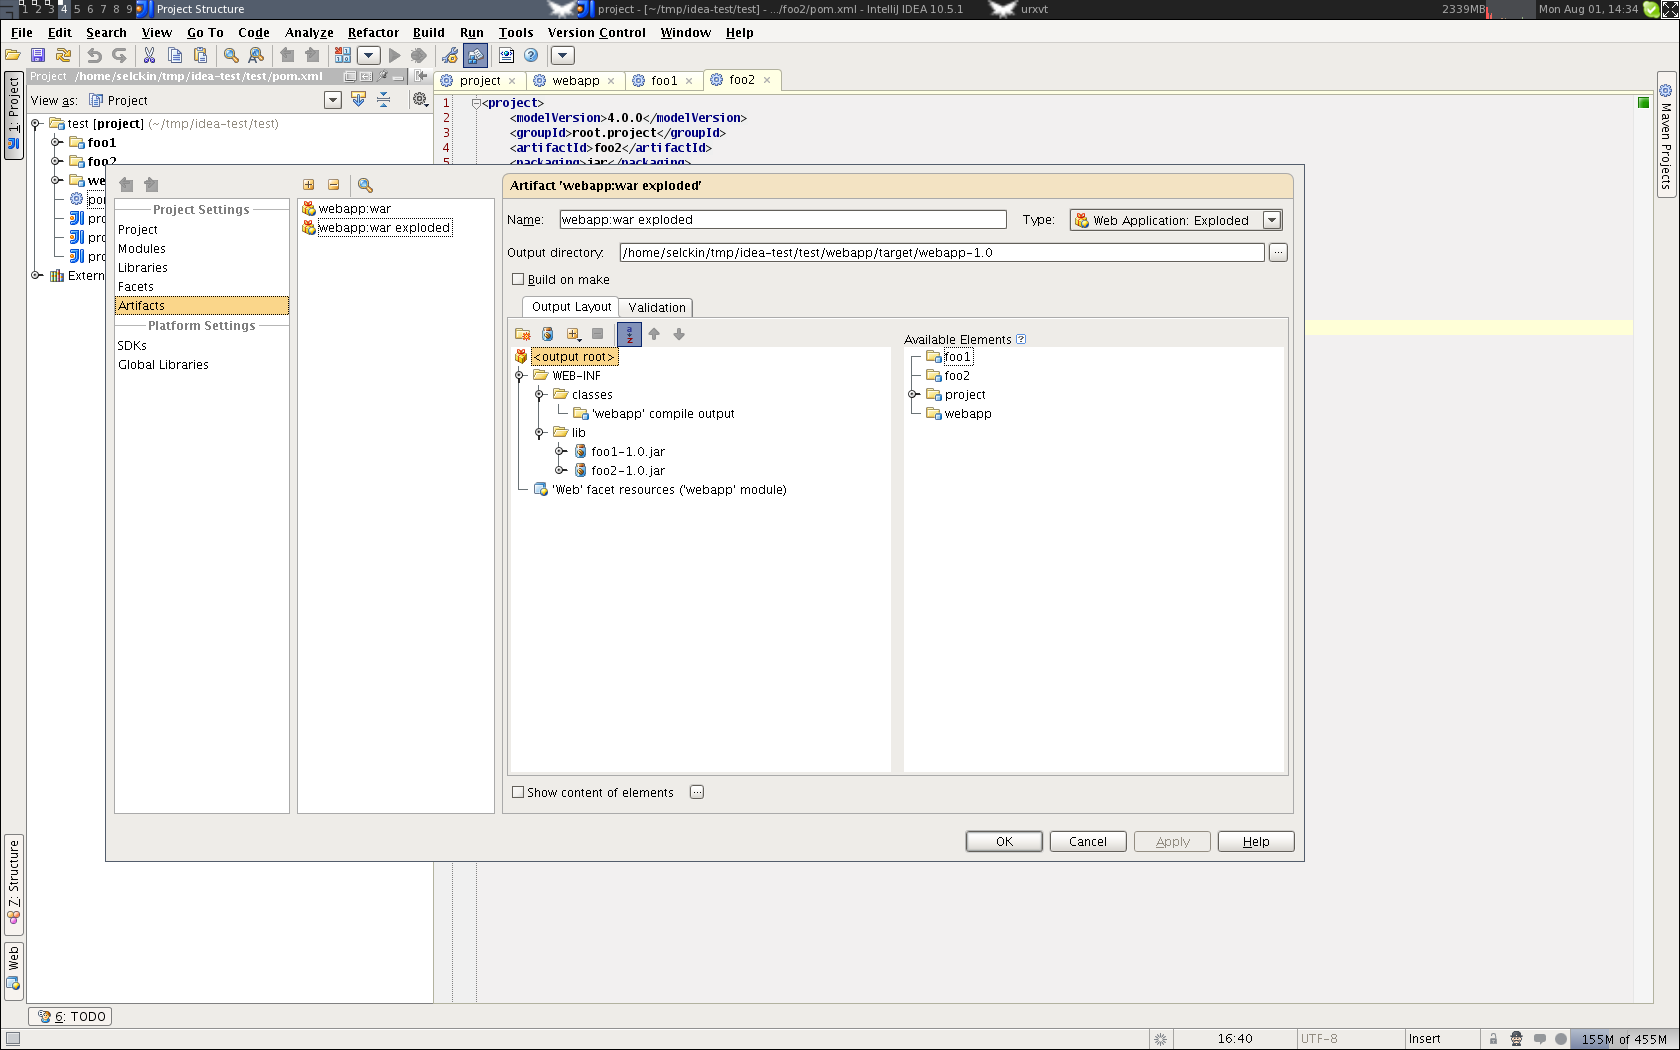The height and width of the screenshot is (1050, 1680).
Task: Enable Show content of elements checkbox
Action: [518, 793]
